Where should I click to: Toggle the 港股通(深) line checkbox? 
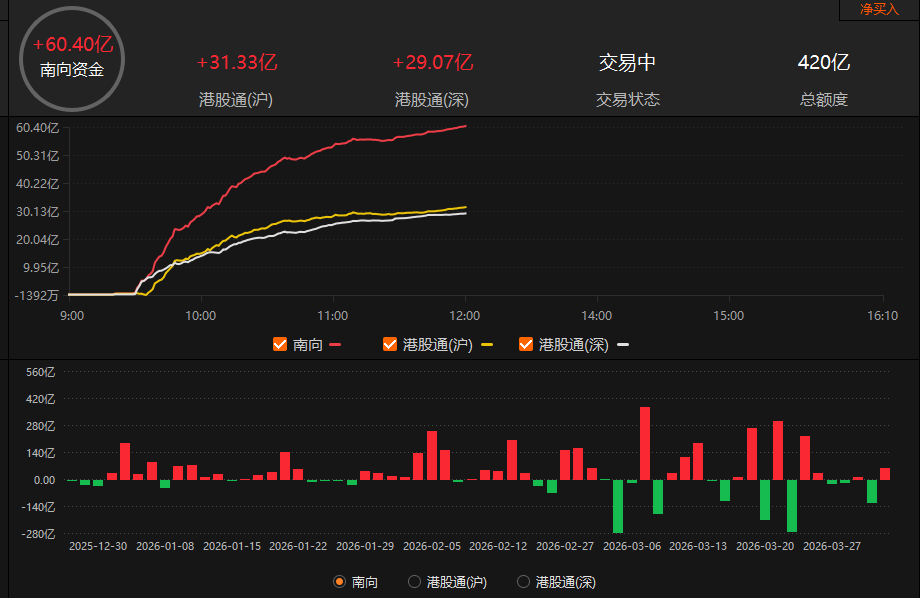click(x=526, y=345)
